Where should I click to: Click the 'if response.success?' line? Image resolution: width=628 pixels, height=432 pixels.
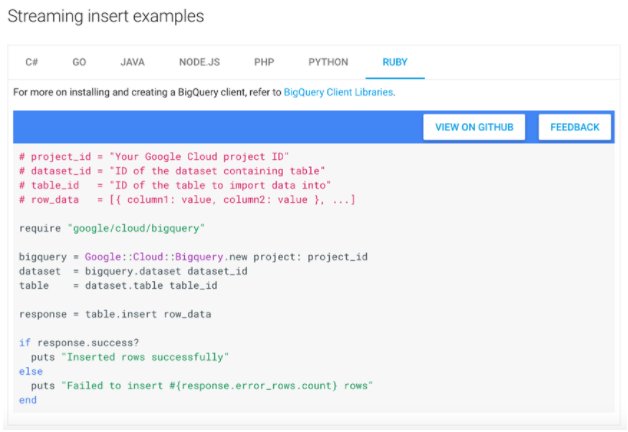(79, 343)
